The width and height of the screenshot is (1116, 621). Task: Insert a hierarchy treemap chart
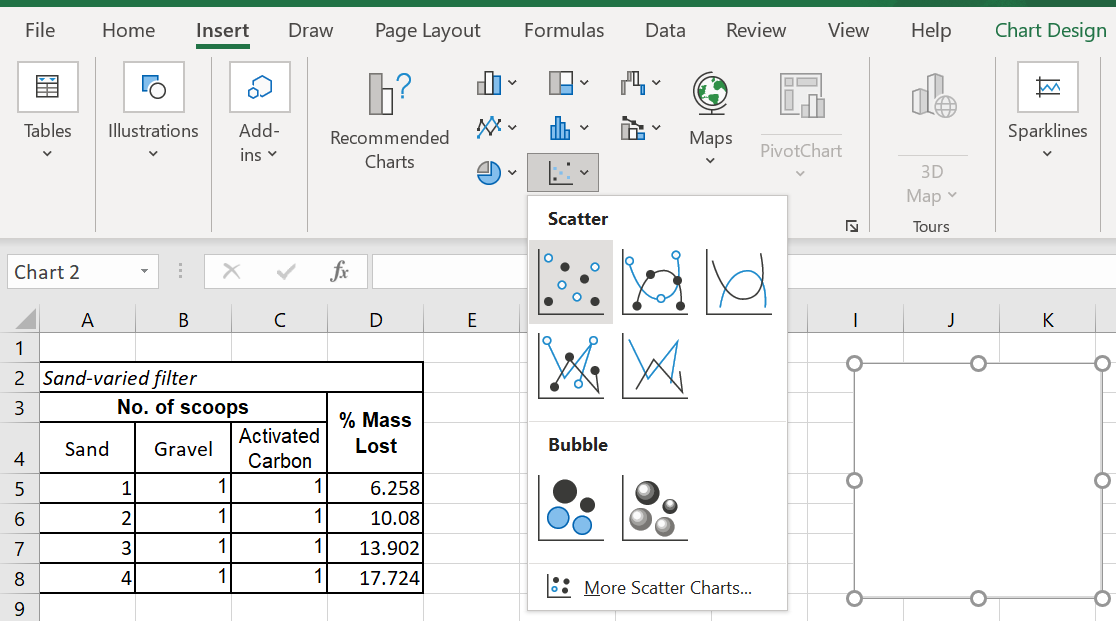[561, 83]
